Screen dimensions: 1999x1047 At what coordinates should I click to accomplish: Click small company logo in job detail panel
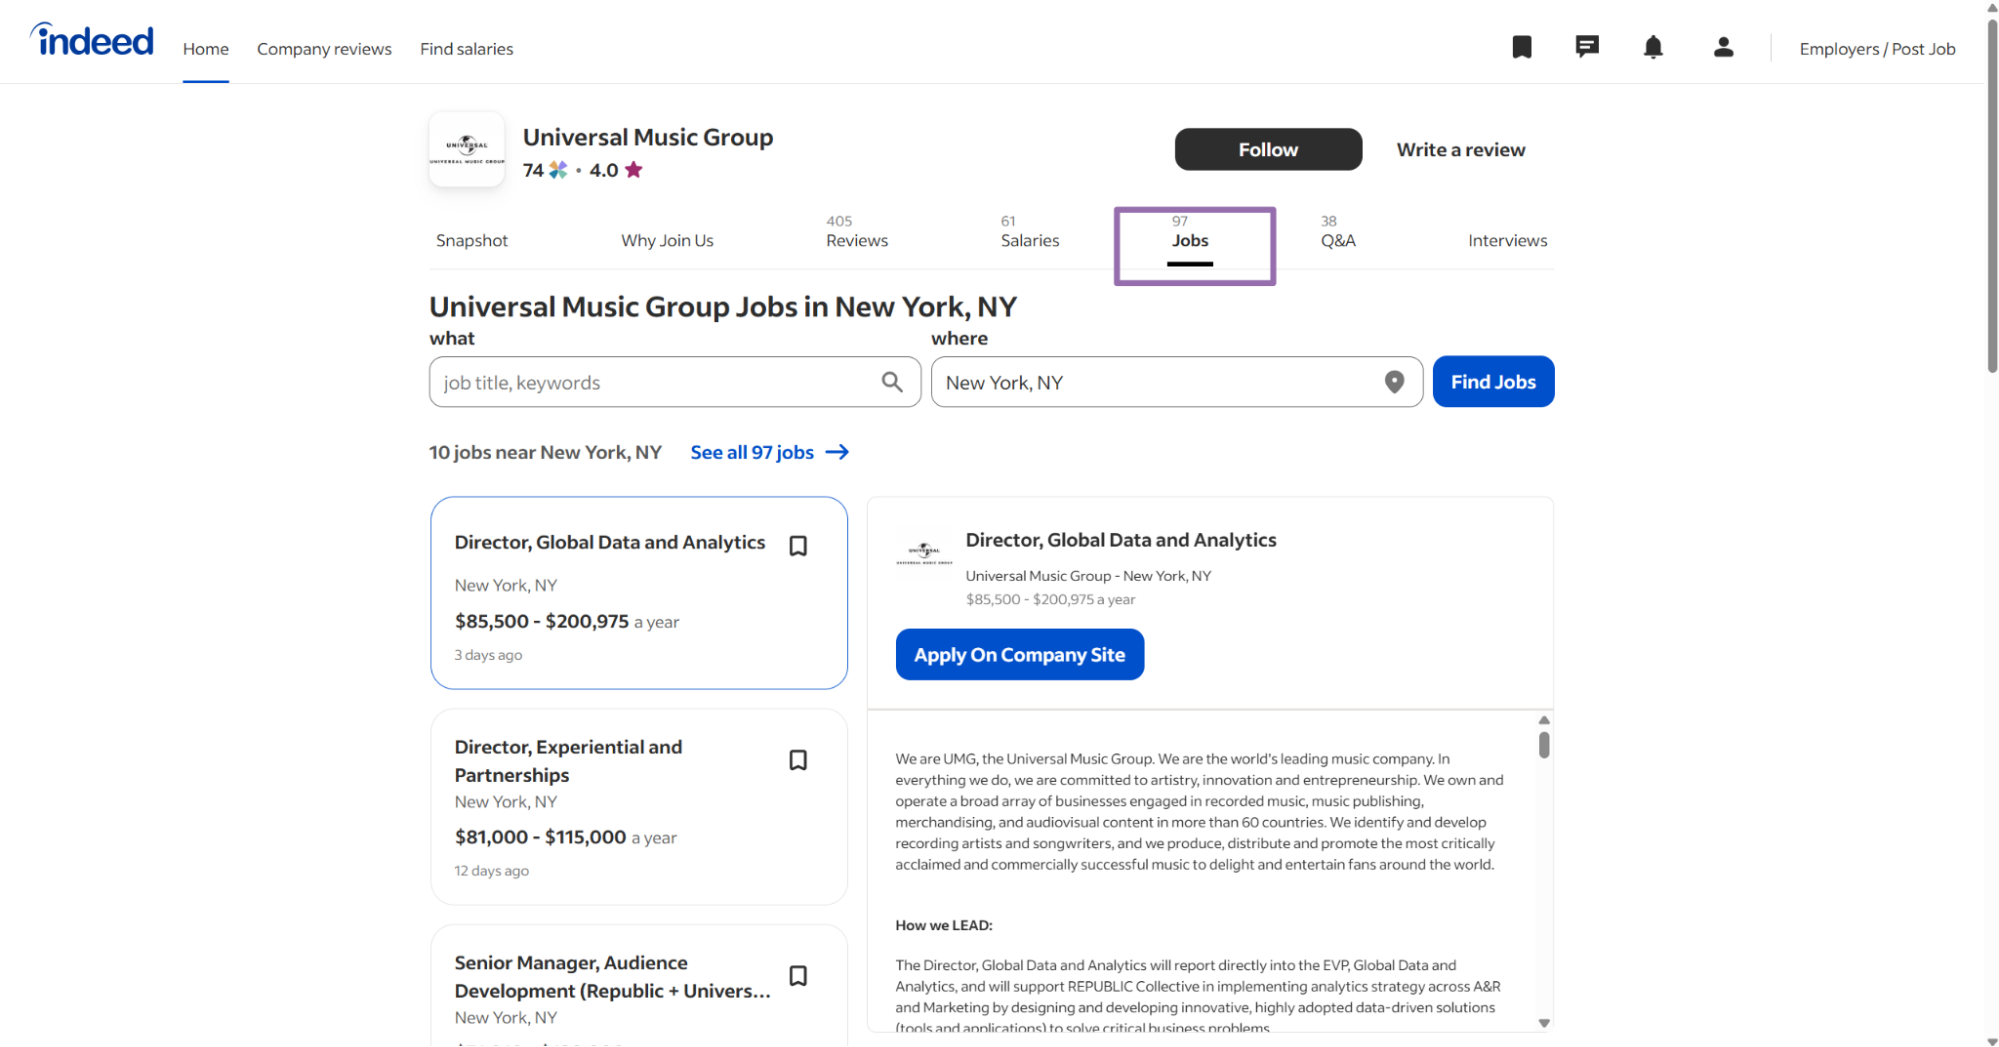coord(924,553)
